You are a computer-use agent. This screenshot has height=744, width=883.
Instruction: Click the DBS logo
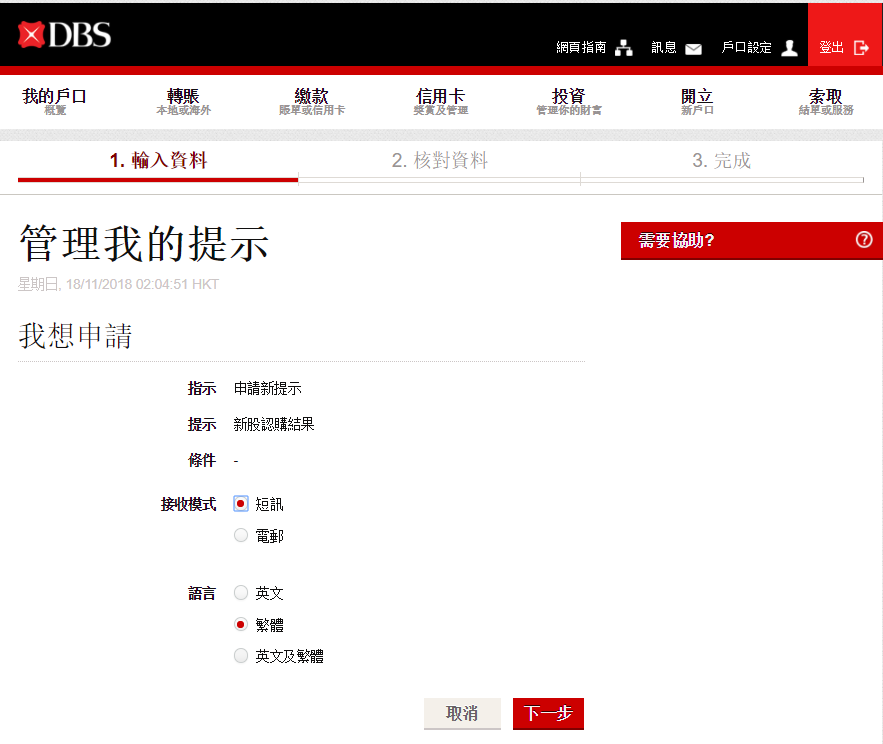click(x=65, y=35)
